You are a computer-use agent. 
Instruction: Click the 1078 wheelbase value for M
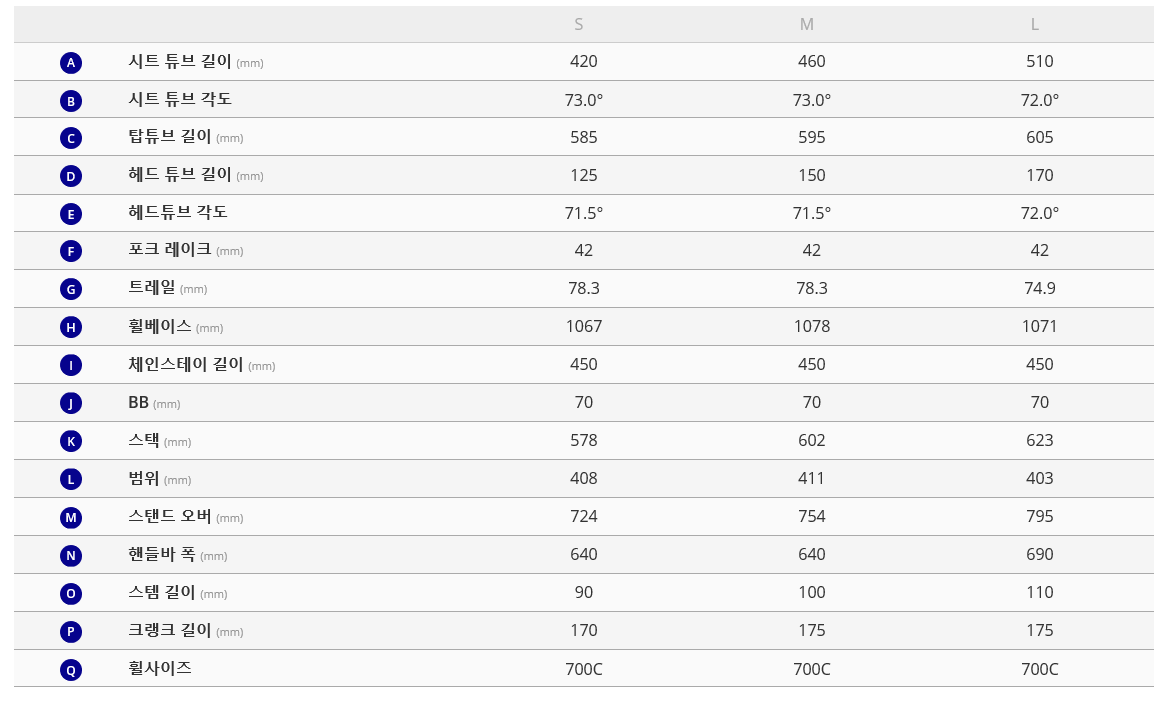(812, 327)
